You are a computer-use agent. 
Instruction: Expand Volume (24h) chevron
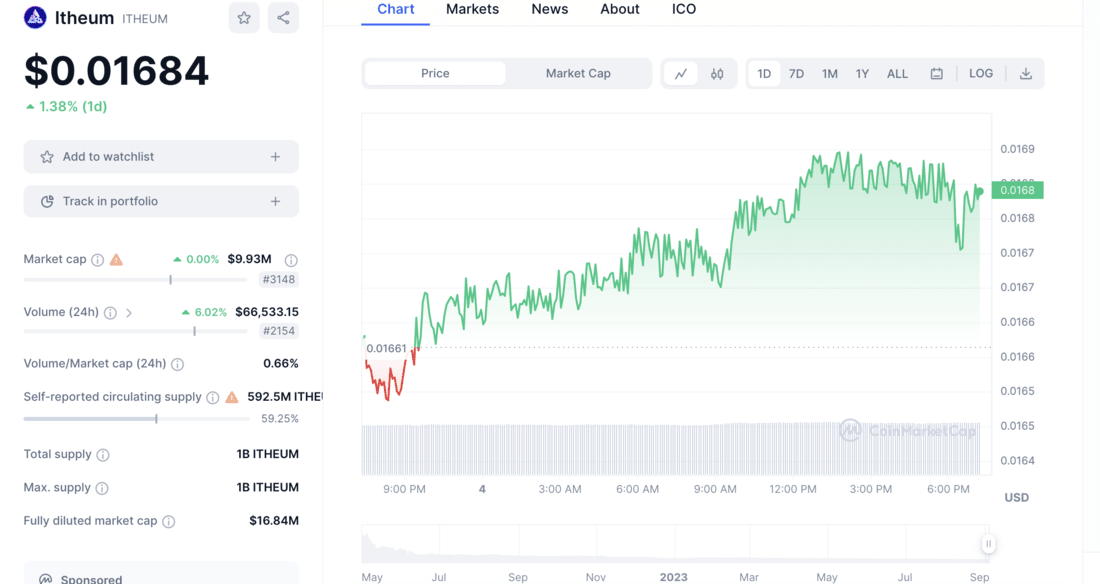pyautogui.click(x=128, y=313)
